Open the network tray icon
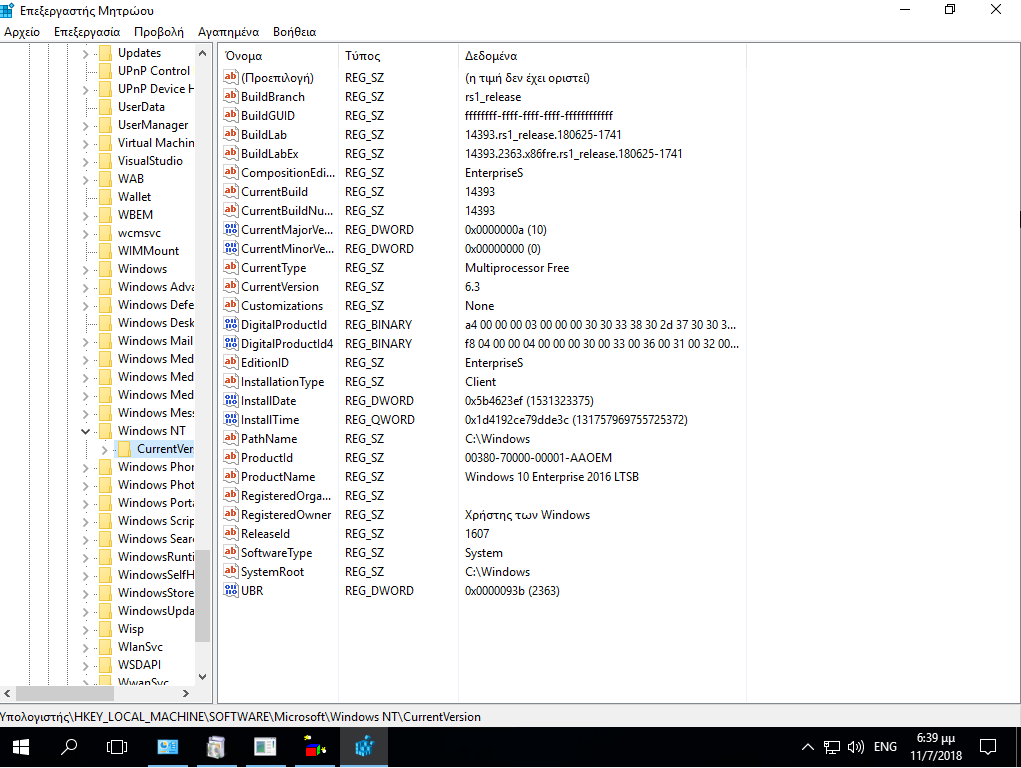Screen dimensions: 1021x768 tap(832, 747)
